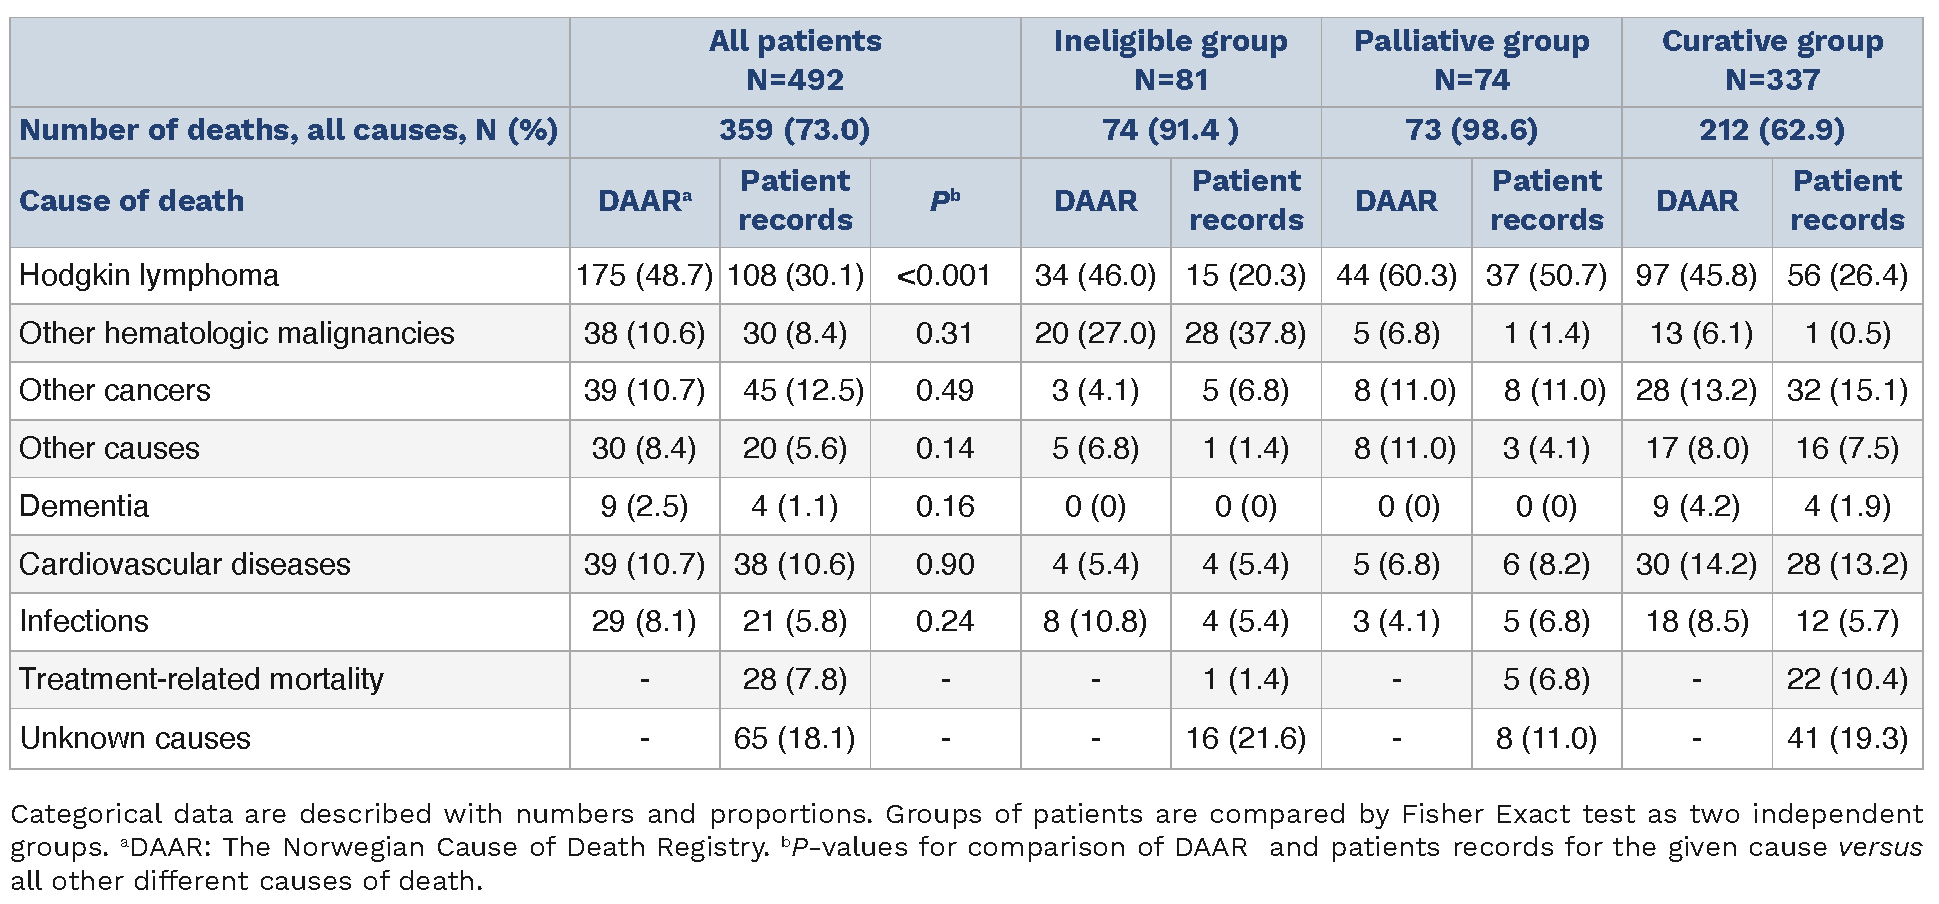Select the "Treatment-related mortality" row label

coord(201,679)
